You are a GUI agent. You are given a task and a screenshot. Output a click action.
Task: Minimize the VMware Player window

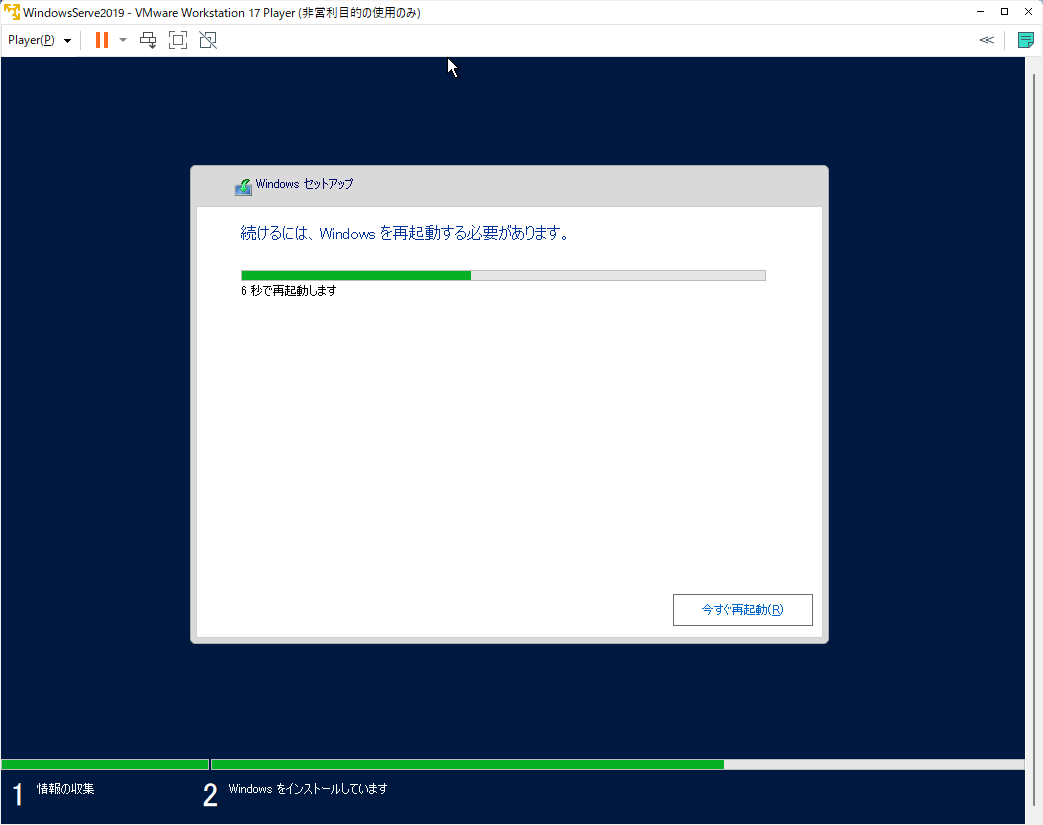click(x=980, y=12)
